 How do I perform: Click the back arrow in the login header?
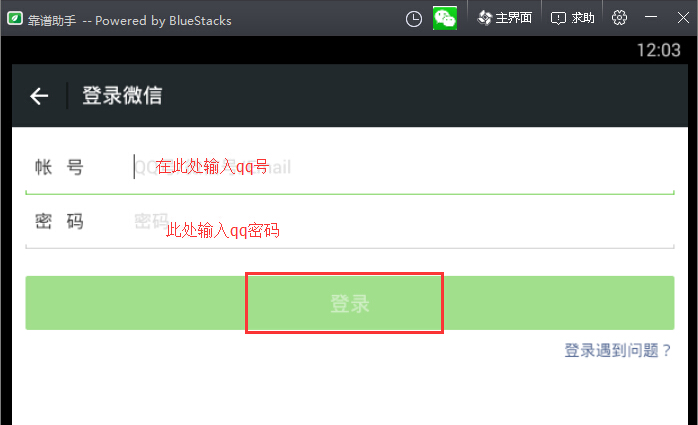click(x=39, y=96)
